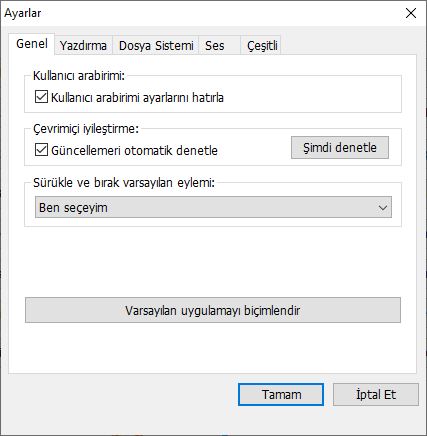This screenshot has width=427, height=436.
Task: Go to the Çeşitli tab
Action: (262, 45)
